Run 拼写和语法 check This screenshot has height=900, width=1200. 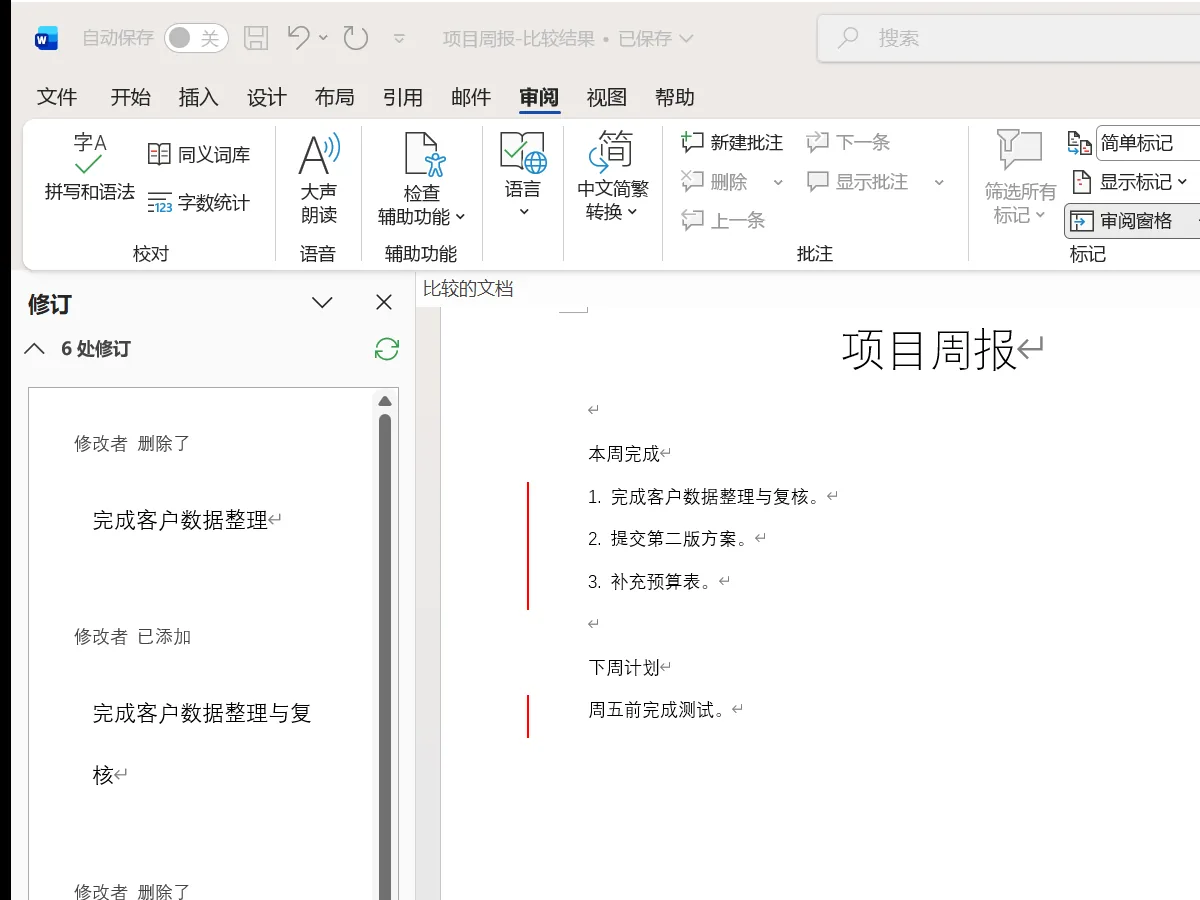pyautogui.click(x=89, y=168)
